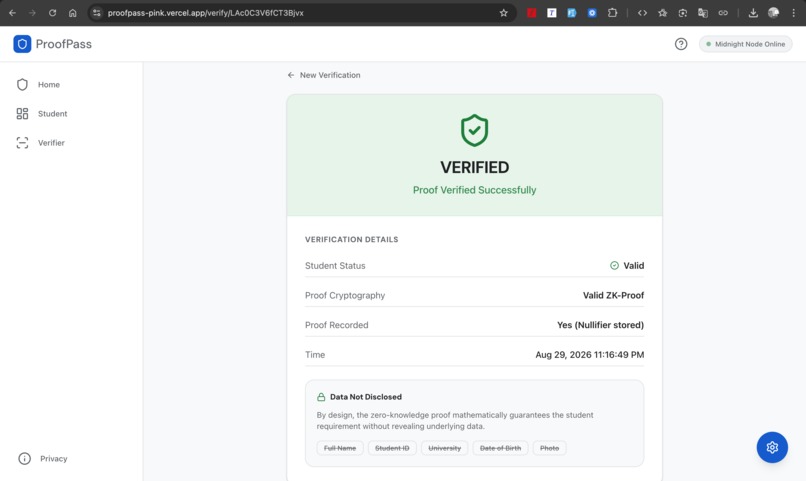Image resolution: width=806 pixels, height=481 pixels.
Task: Click the large 'VERIFIED' heading
Action: point(474,167)
